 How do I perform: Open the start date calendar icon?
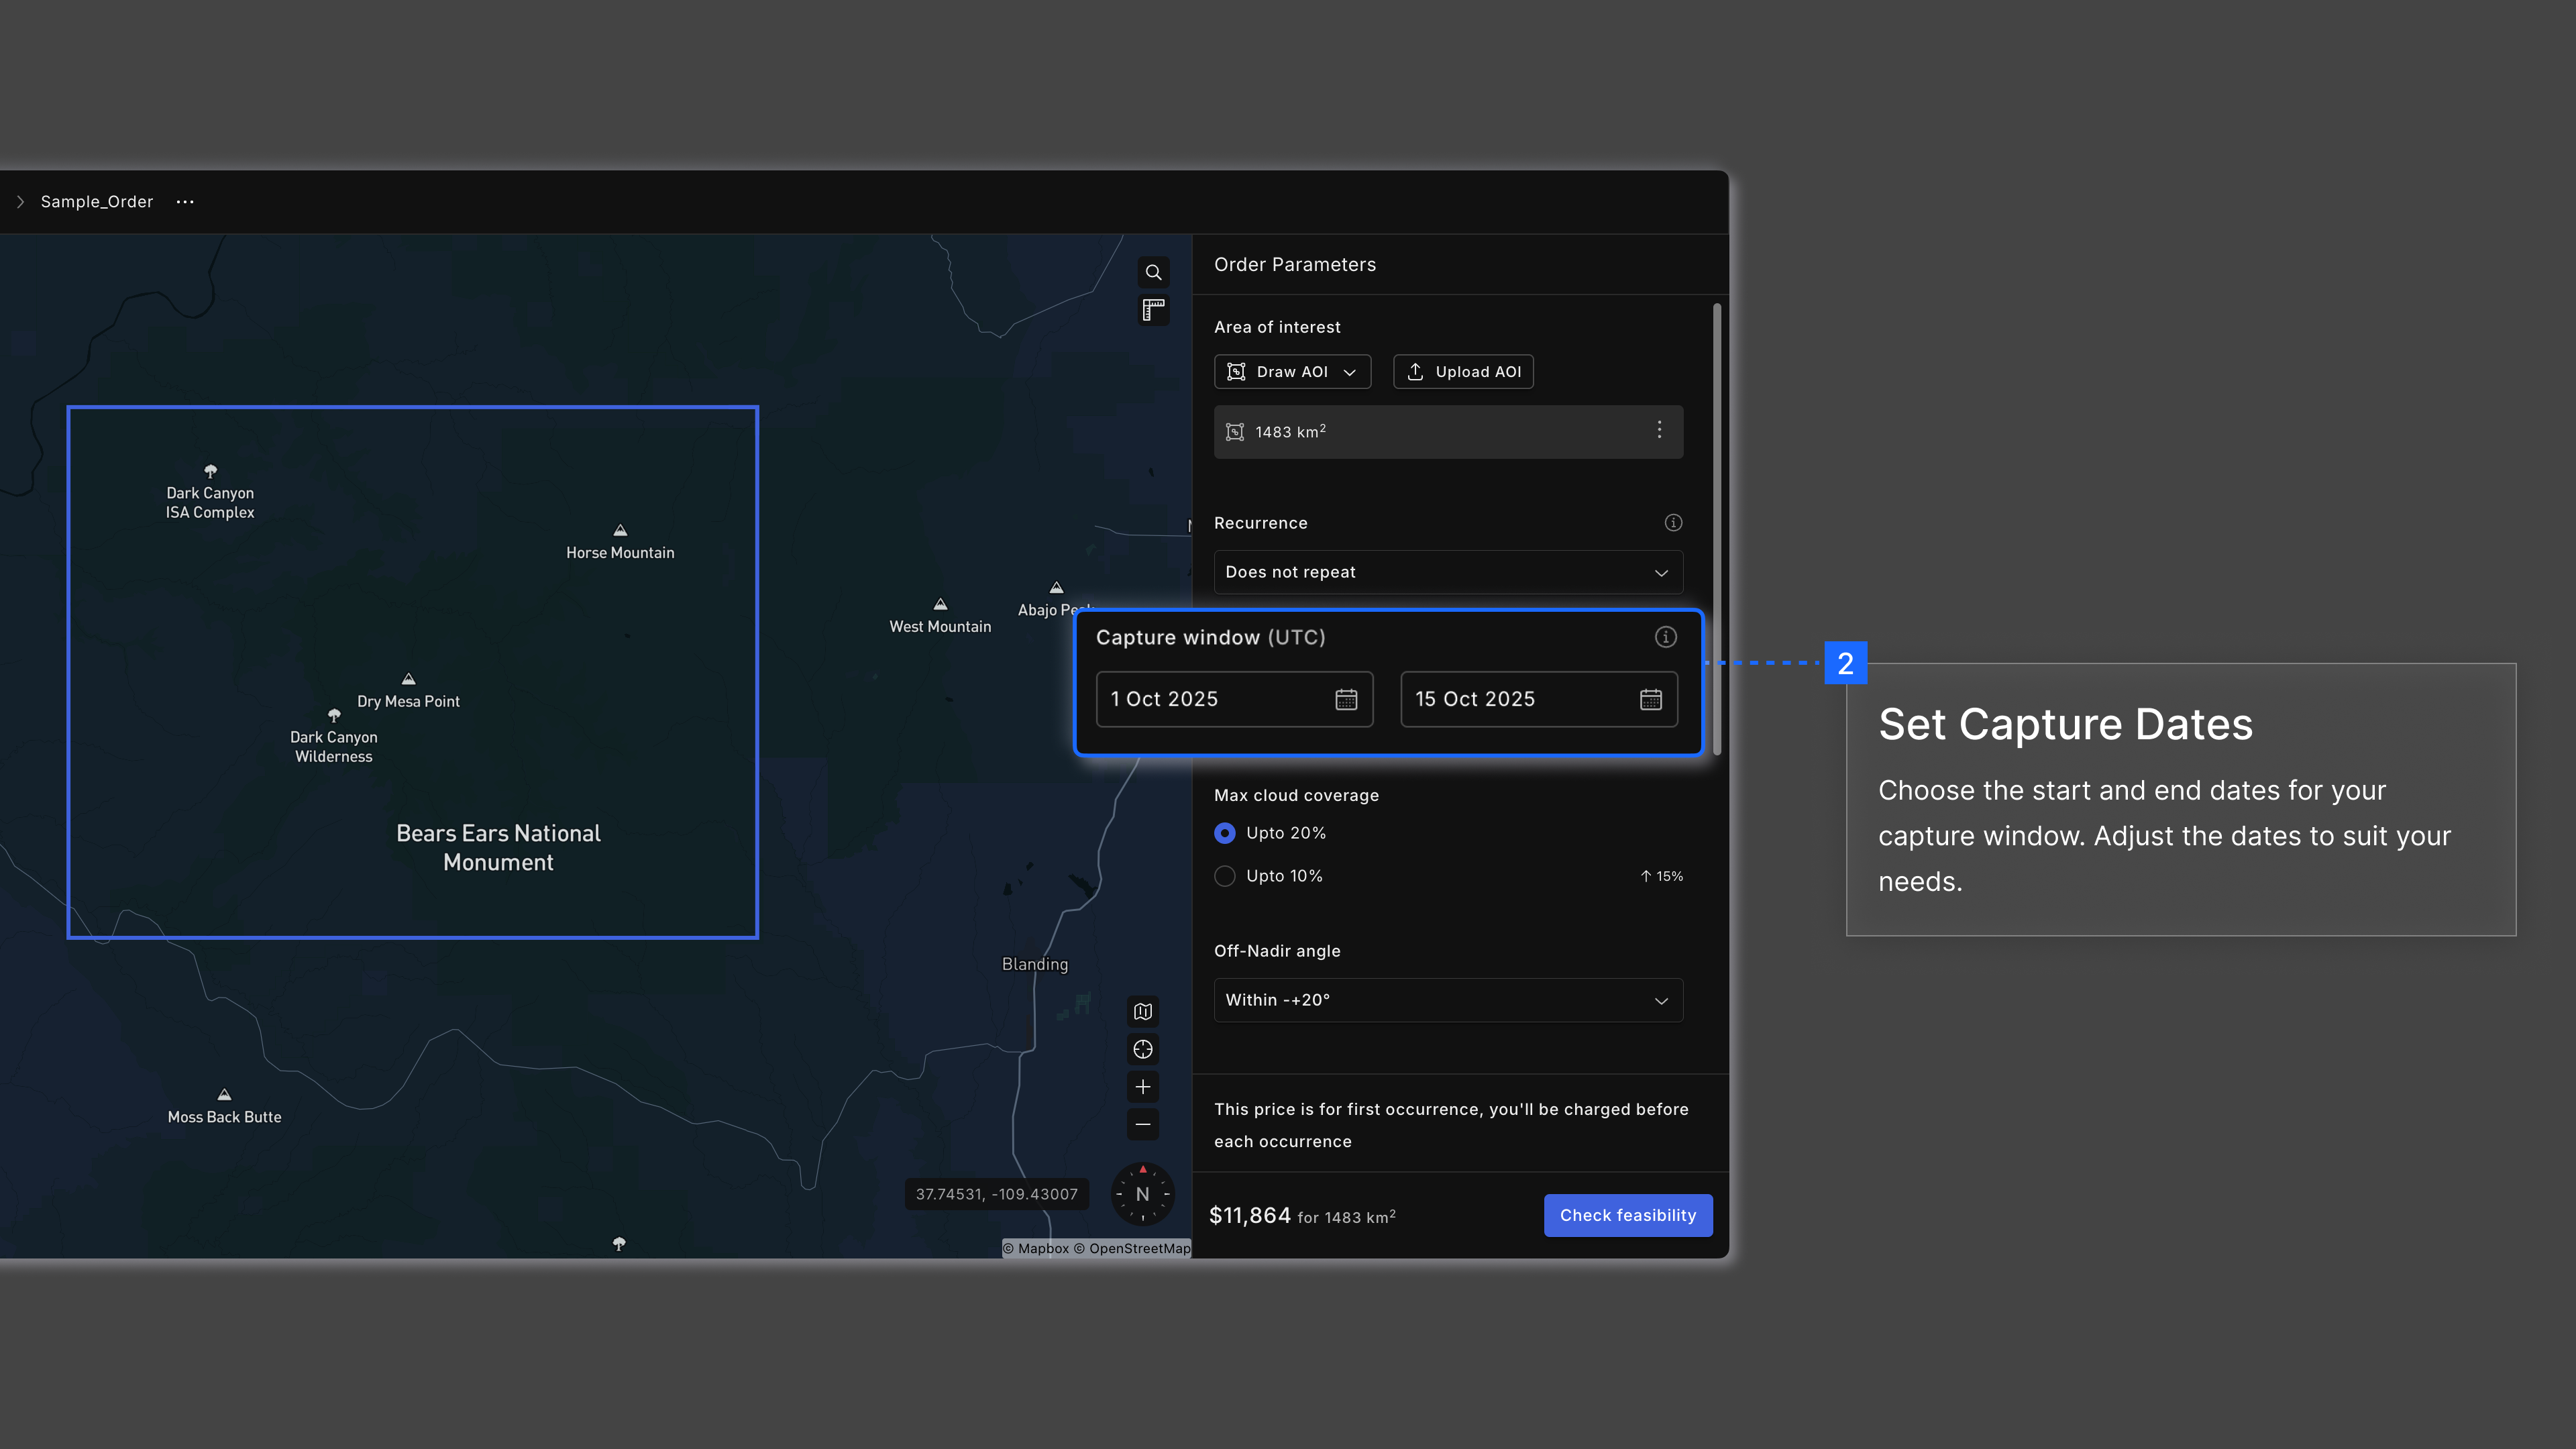click(1346, 699)
